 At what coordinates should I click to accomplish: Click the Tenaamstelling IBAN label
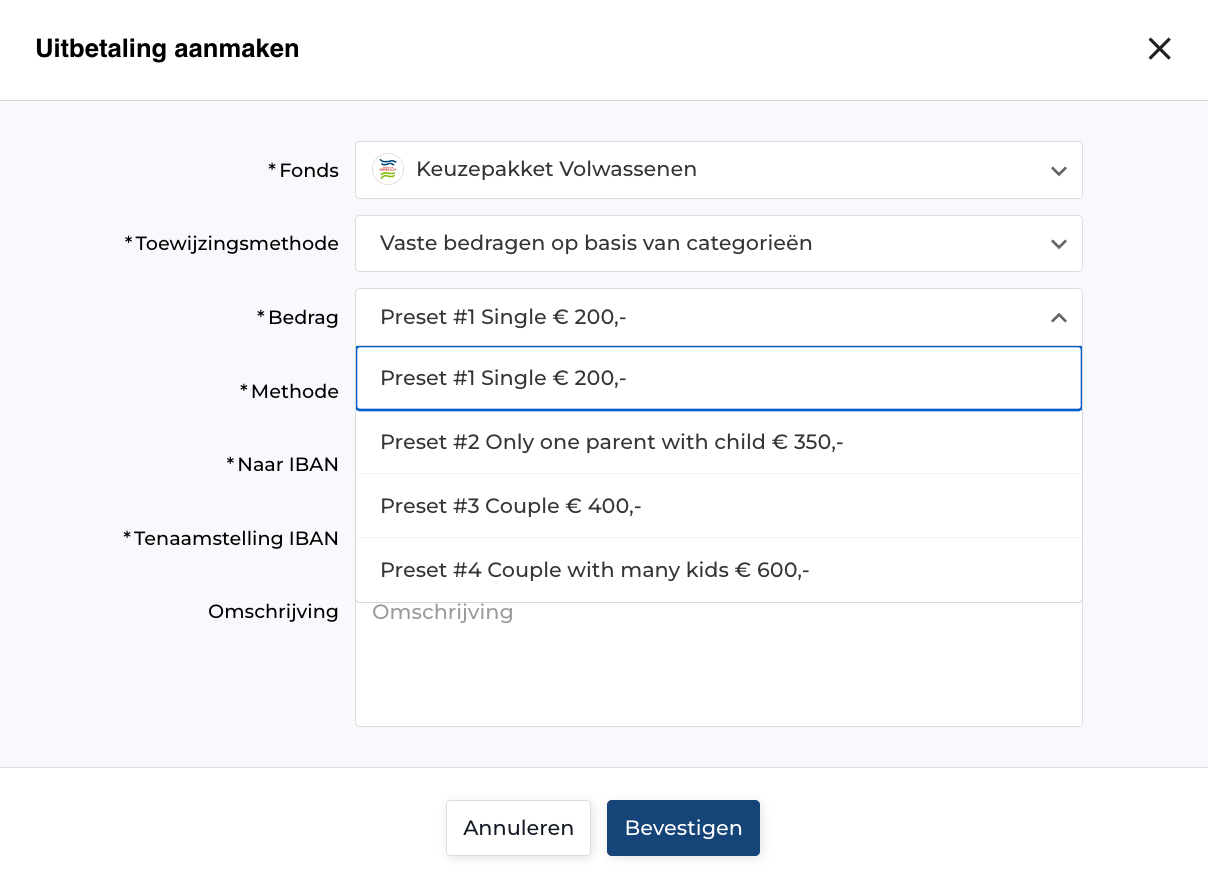(x=231, y=539)
